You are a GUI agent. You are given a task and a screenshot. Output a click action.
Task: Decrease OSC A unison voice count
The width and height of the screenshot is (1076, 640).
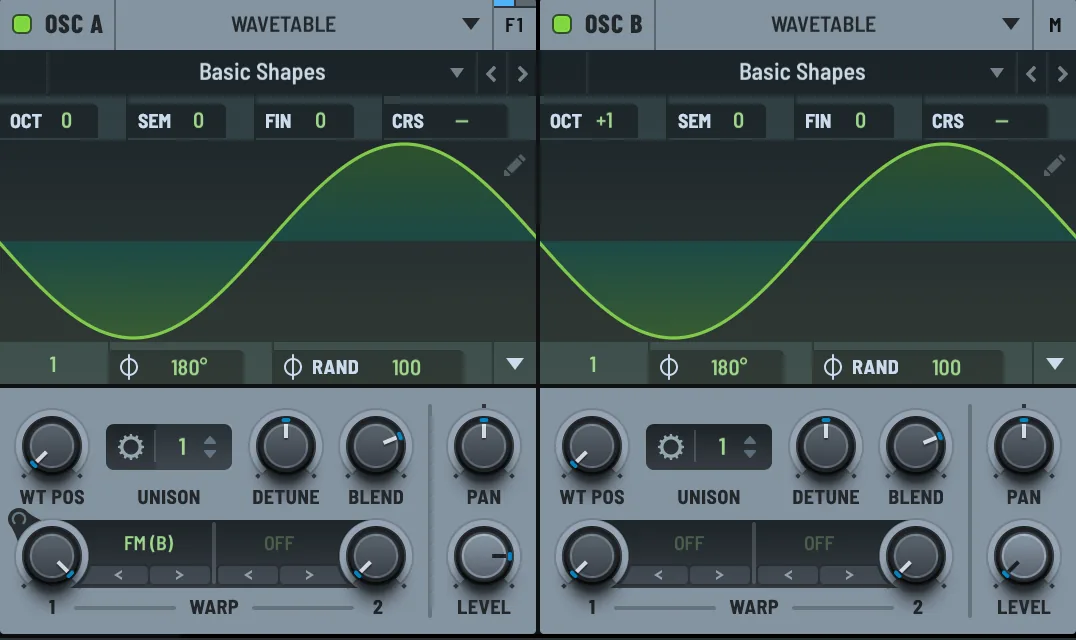(211, 454)
